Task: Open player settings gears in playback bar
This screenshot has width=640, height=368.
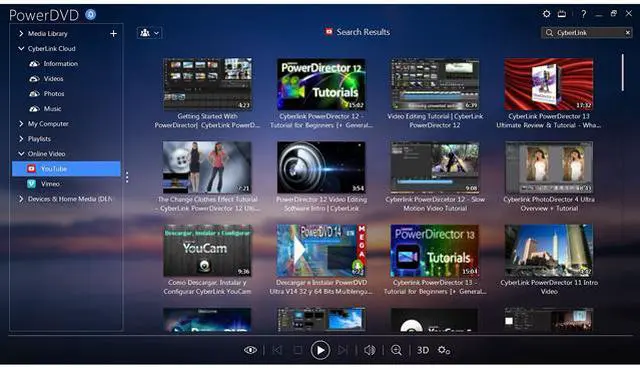Action: [x=444, y=350]
